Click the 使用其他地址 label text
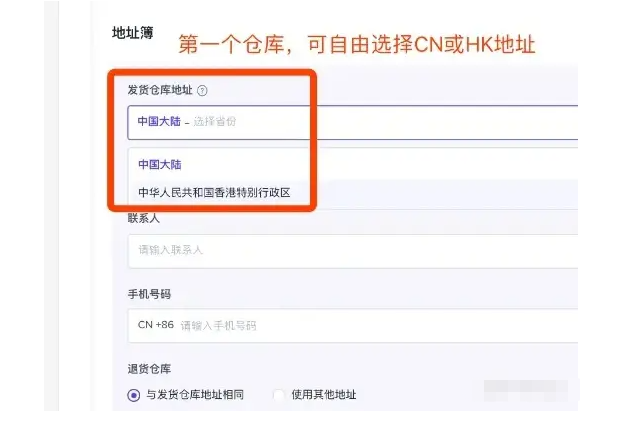The width and height of the screenshot is (632, 422). (324, 395)
